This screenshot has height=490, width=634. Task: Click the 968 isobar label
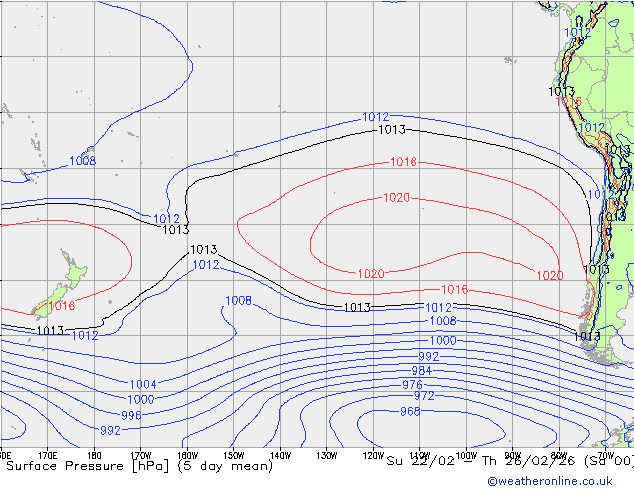click(x=410, y=412)
